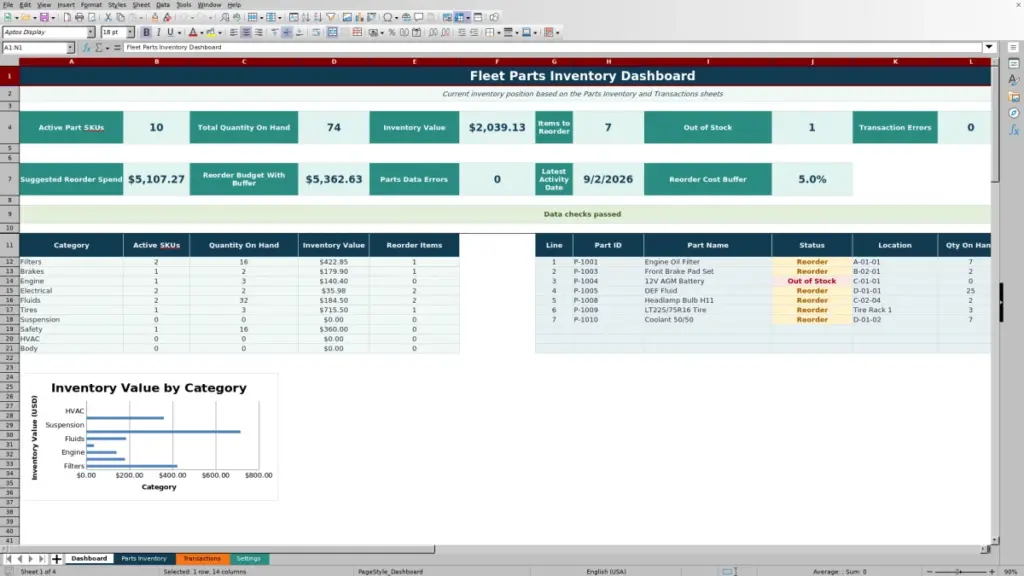Expand the formula bar arrow

point(989,47)
